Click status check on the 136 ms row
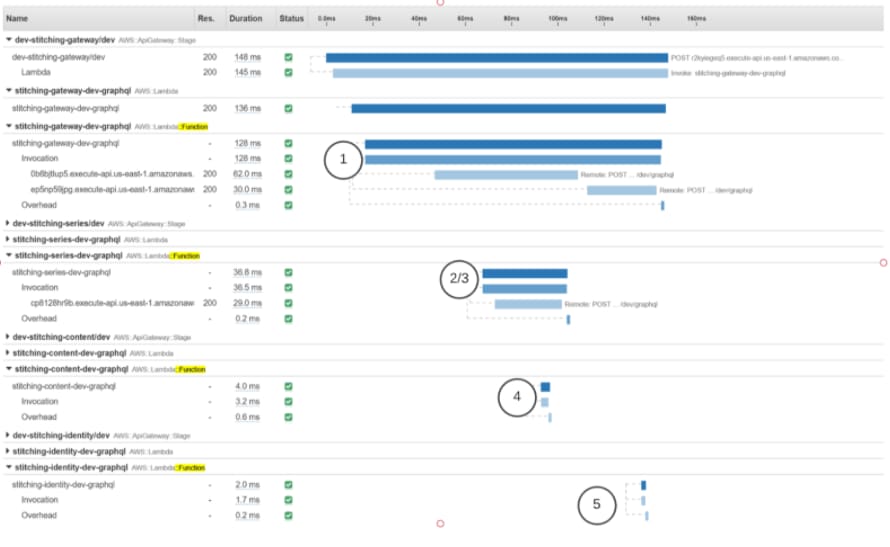This screenshot has height=547, width=890. click(x=288, y=108)
